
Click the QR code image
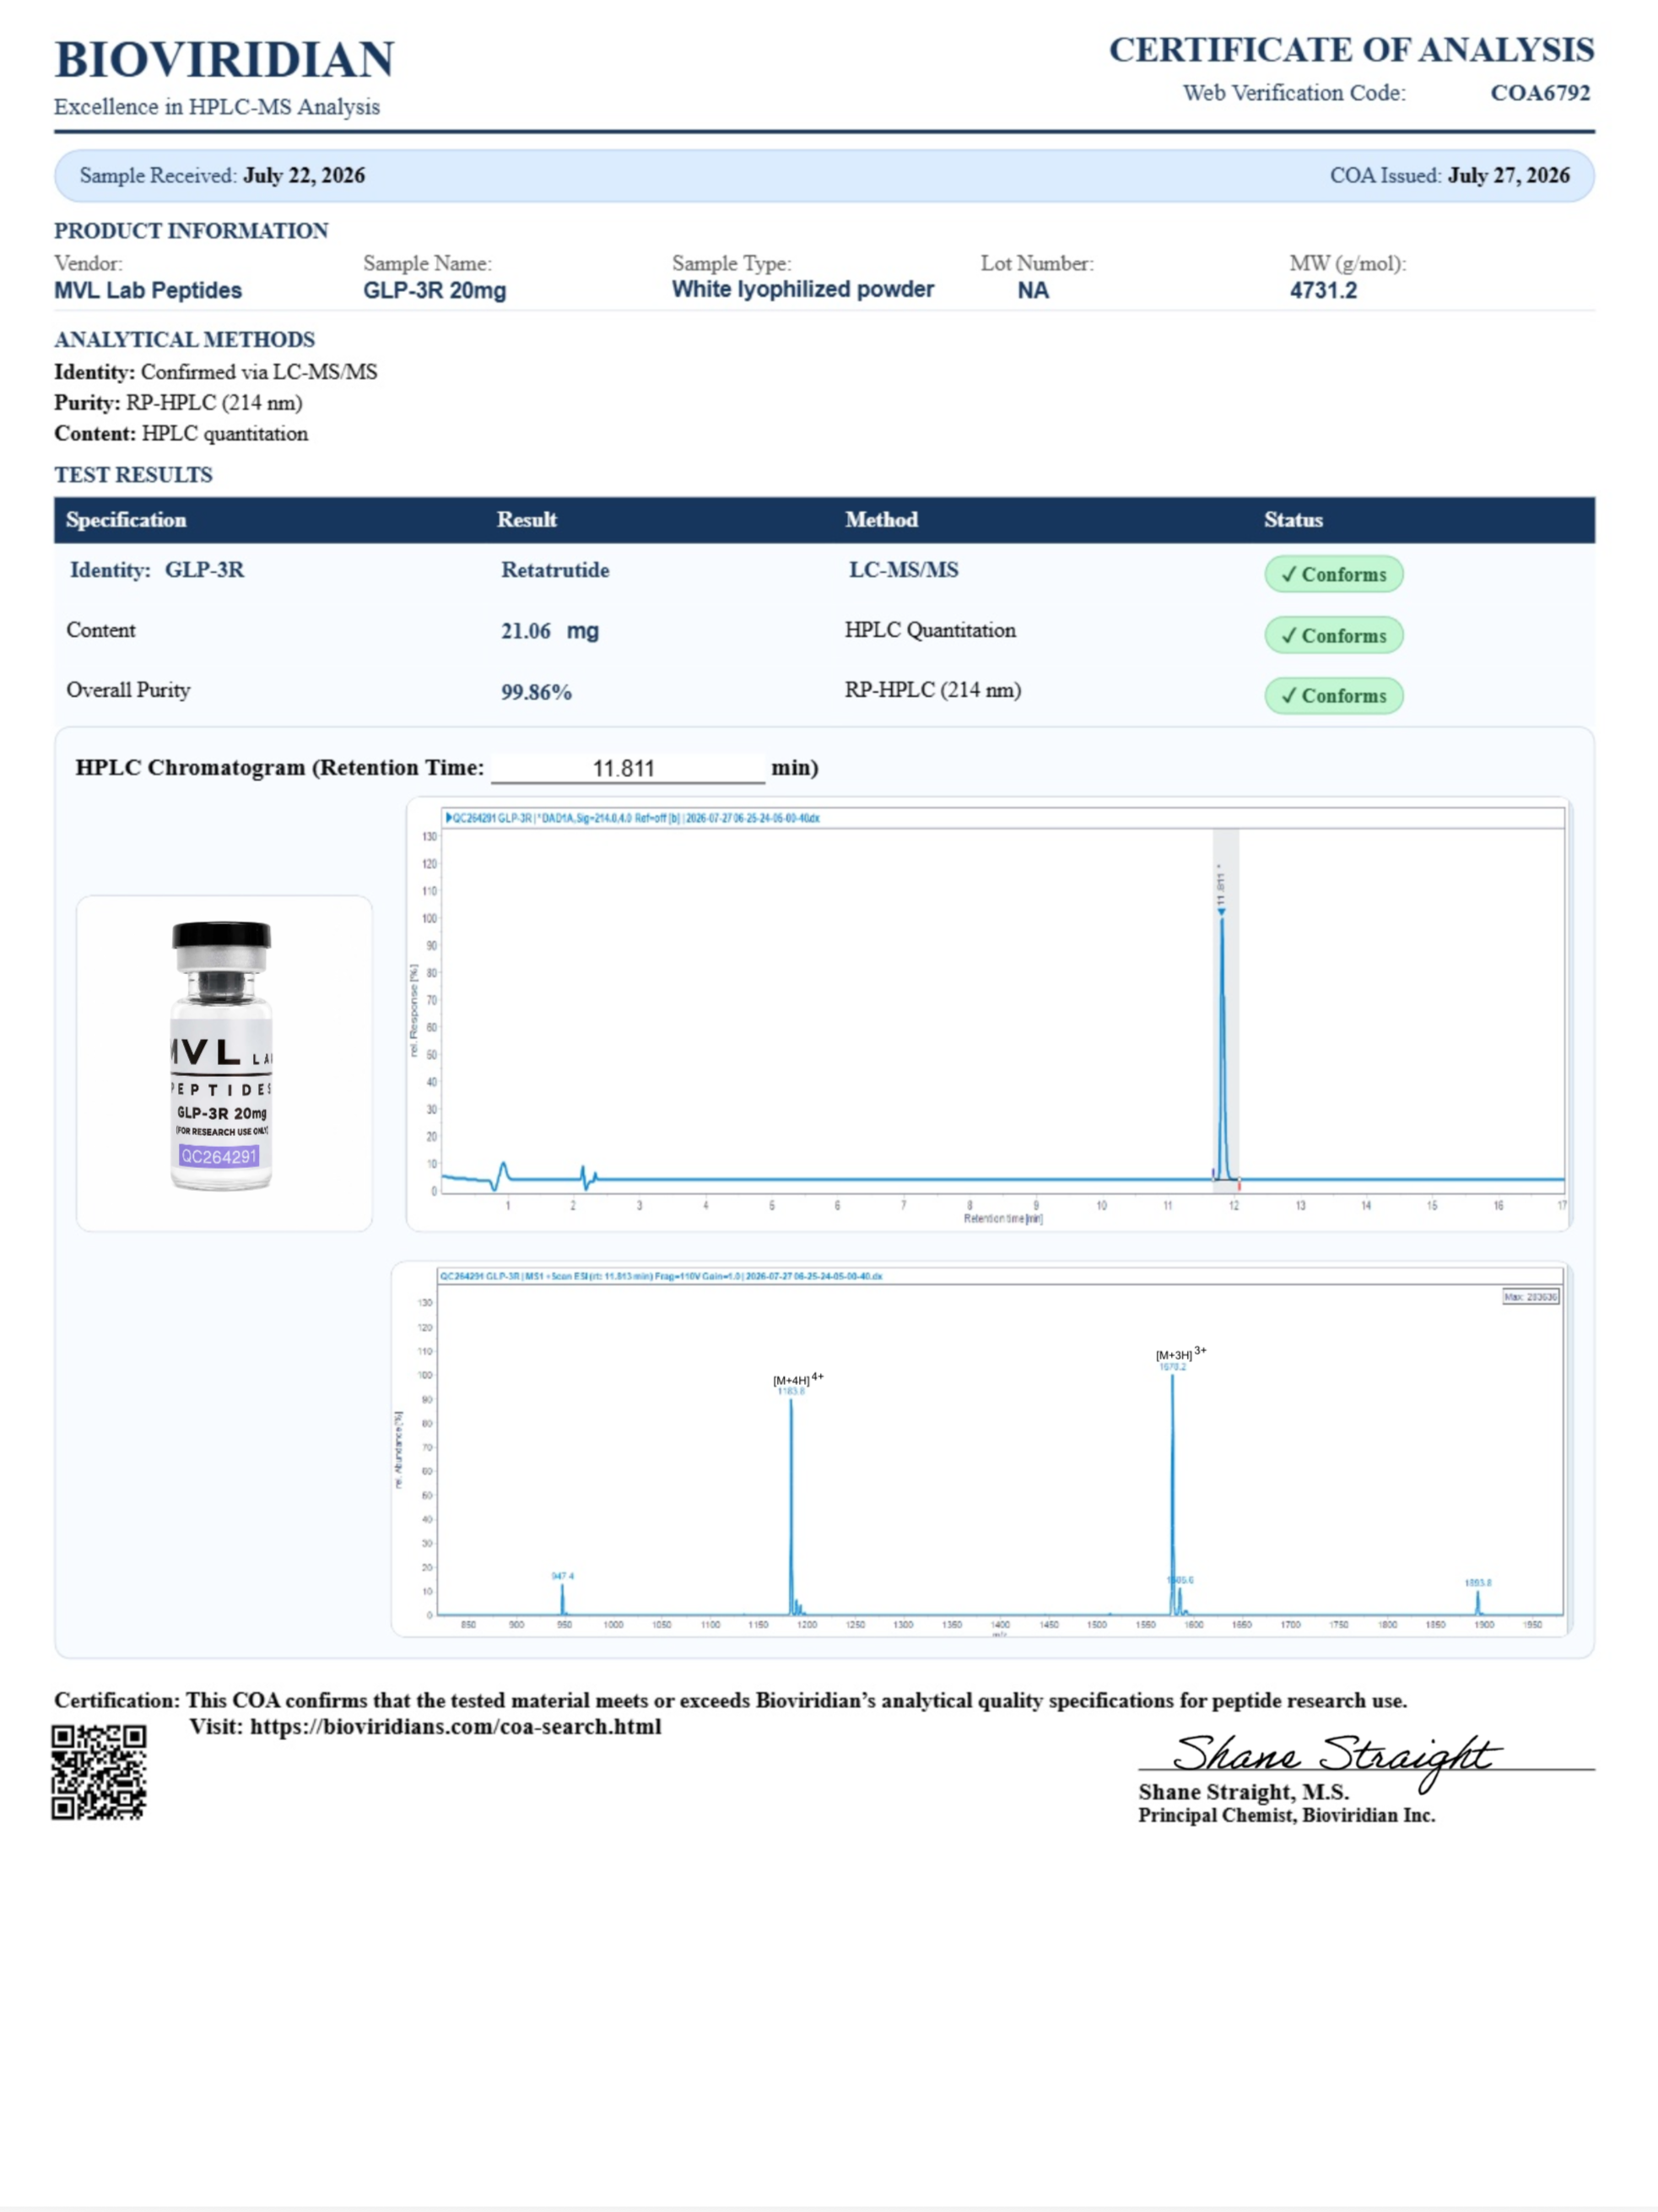click(99, 1773)
